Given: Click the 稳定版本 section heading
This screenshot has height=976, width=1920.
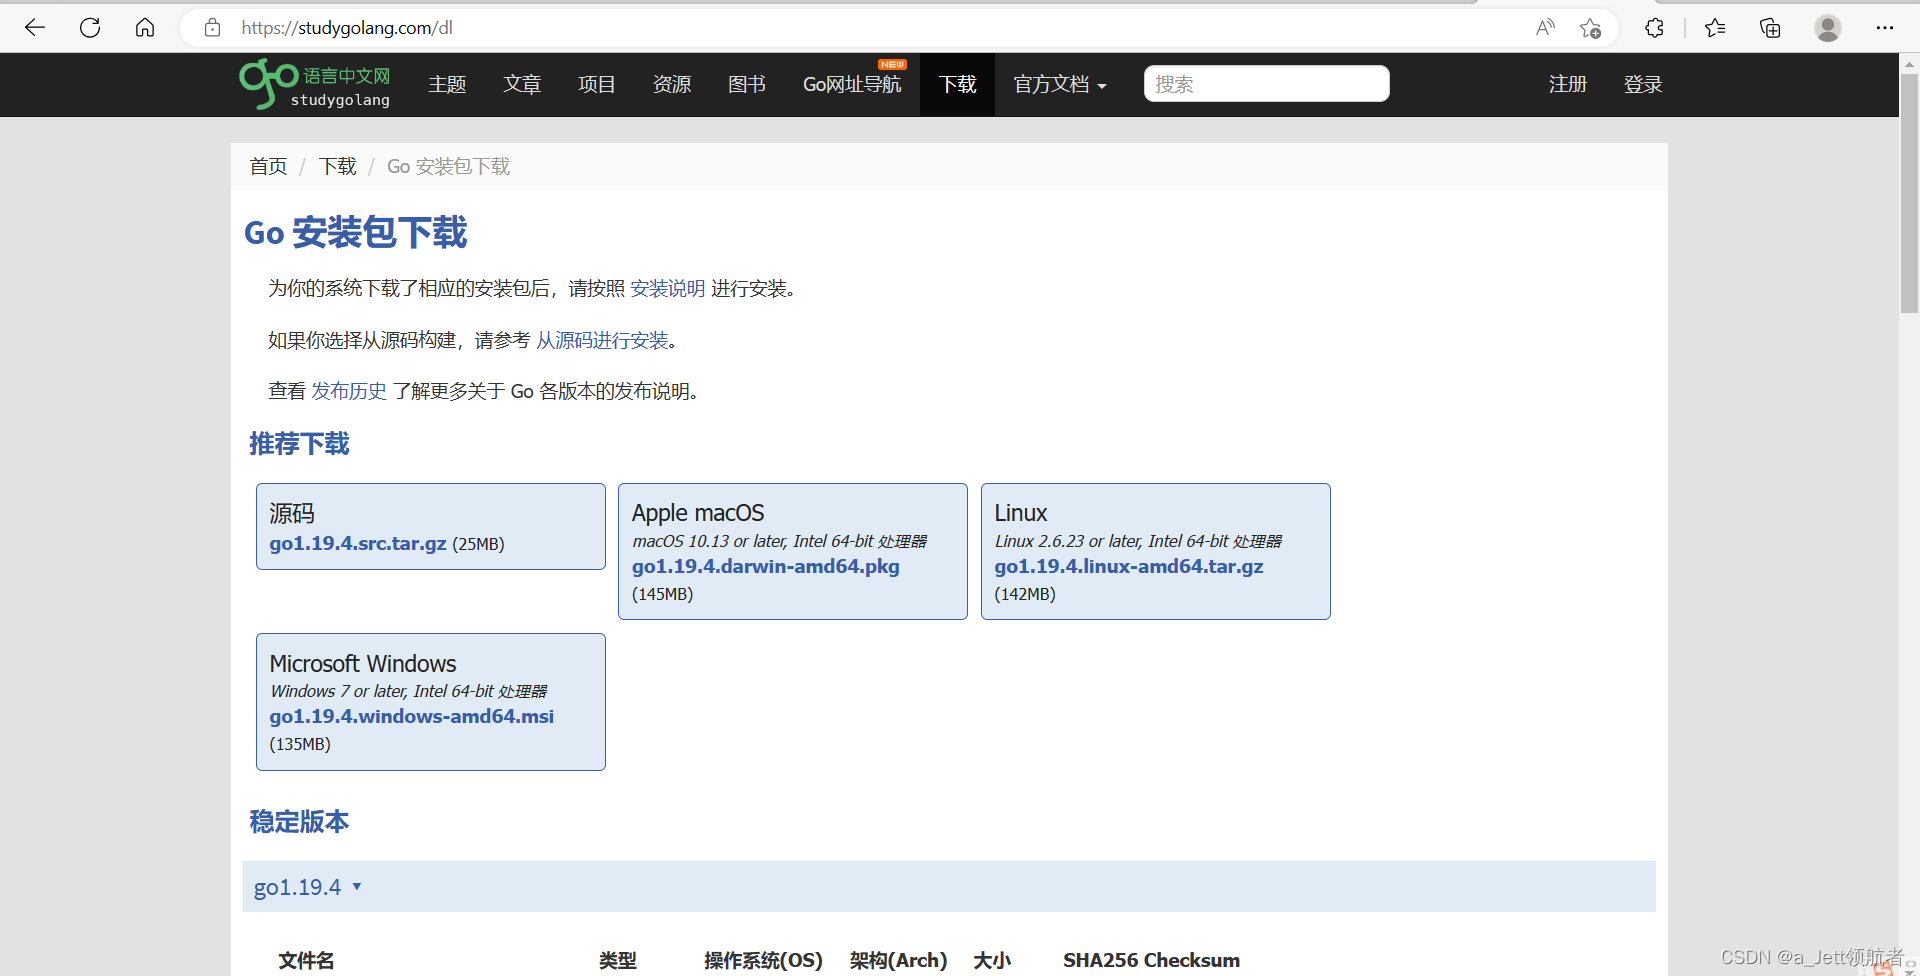Looking at the screenshot, I should (299, 822).
